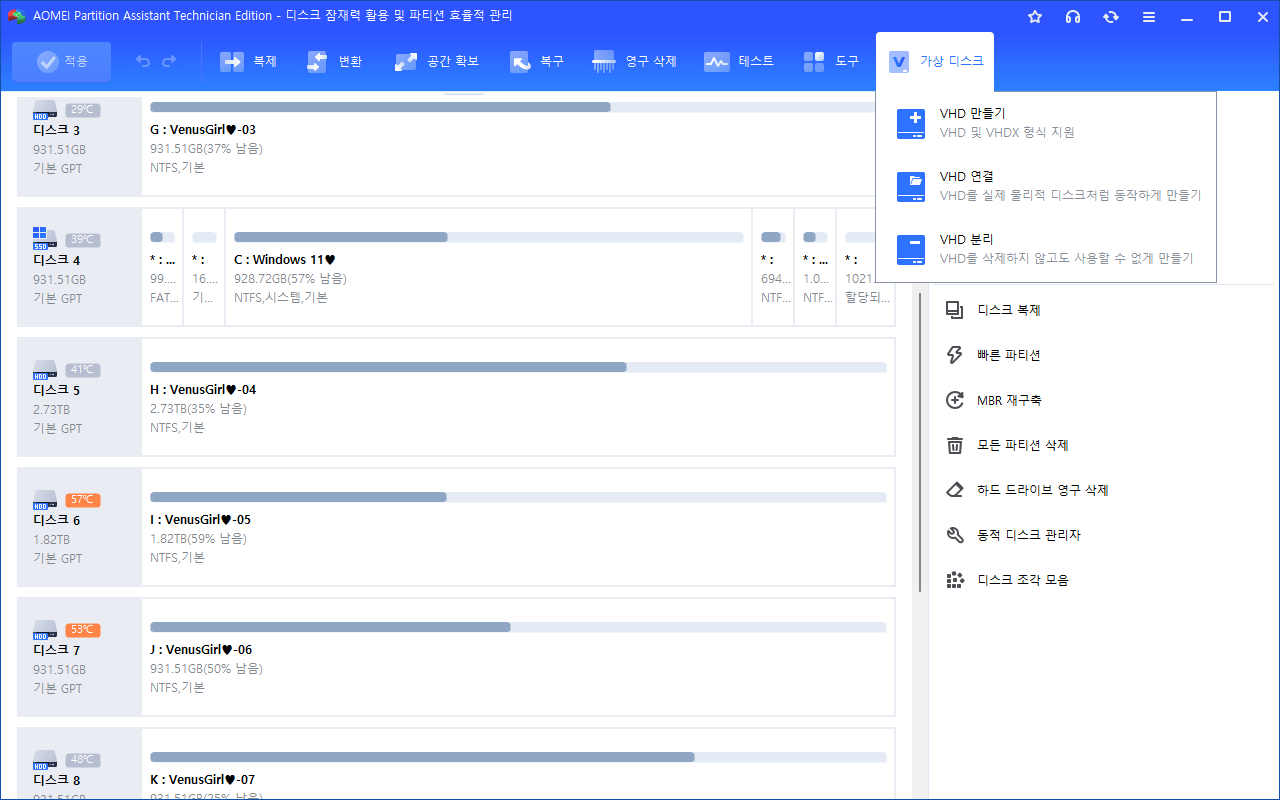
Task: Select the 디스크 6 header panel
Action: tap(80, 527)
